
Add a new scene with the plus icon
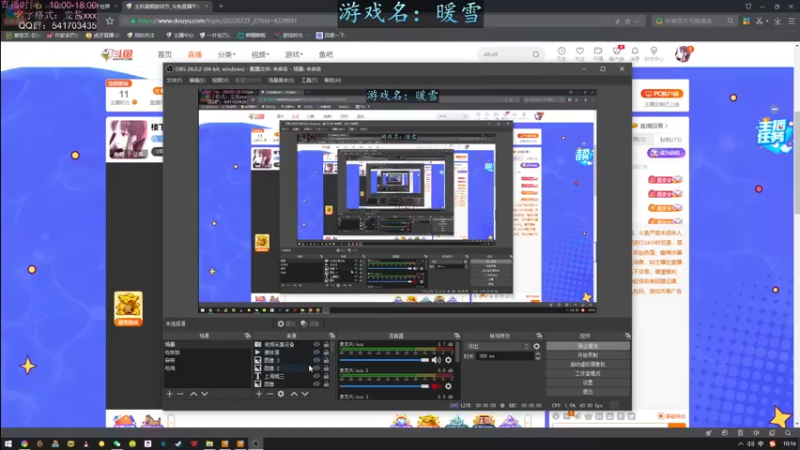(169, 394)
